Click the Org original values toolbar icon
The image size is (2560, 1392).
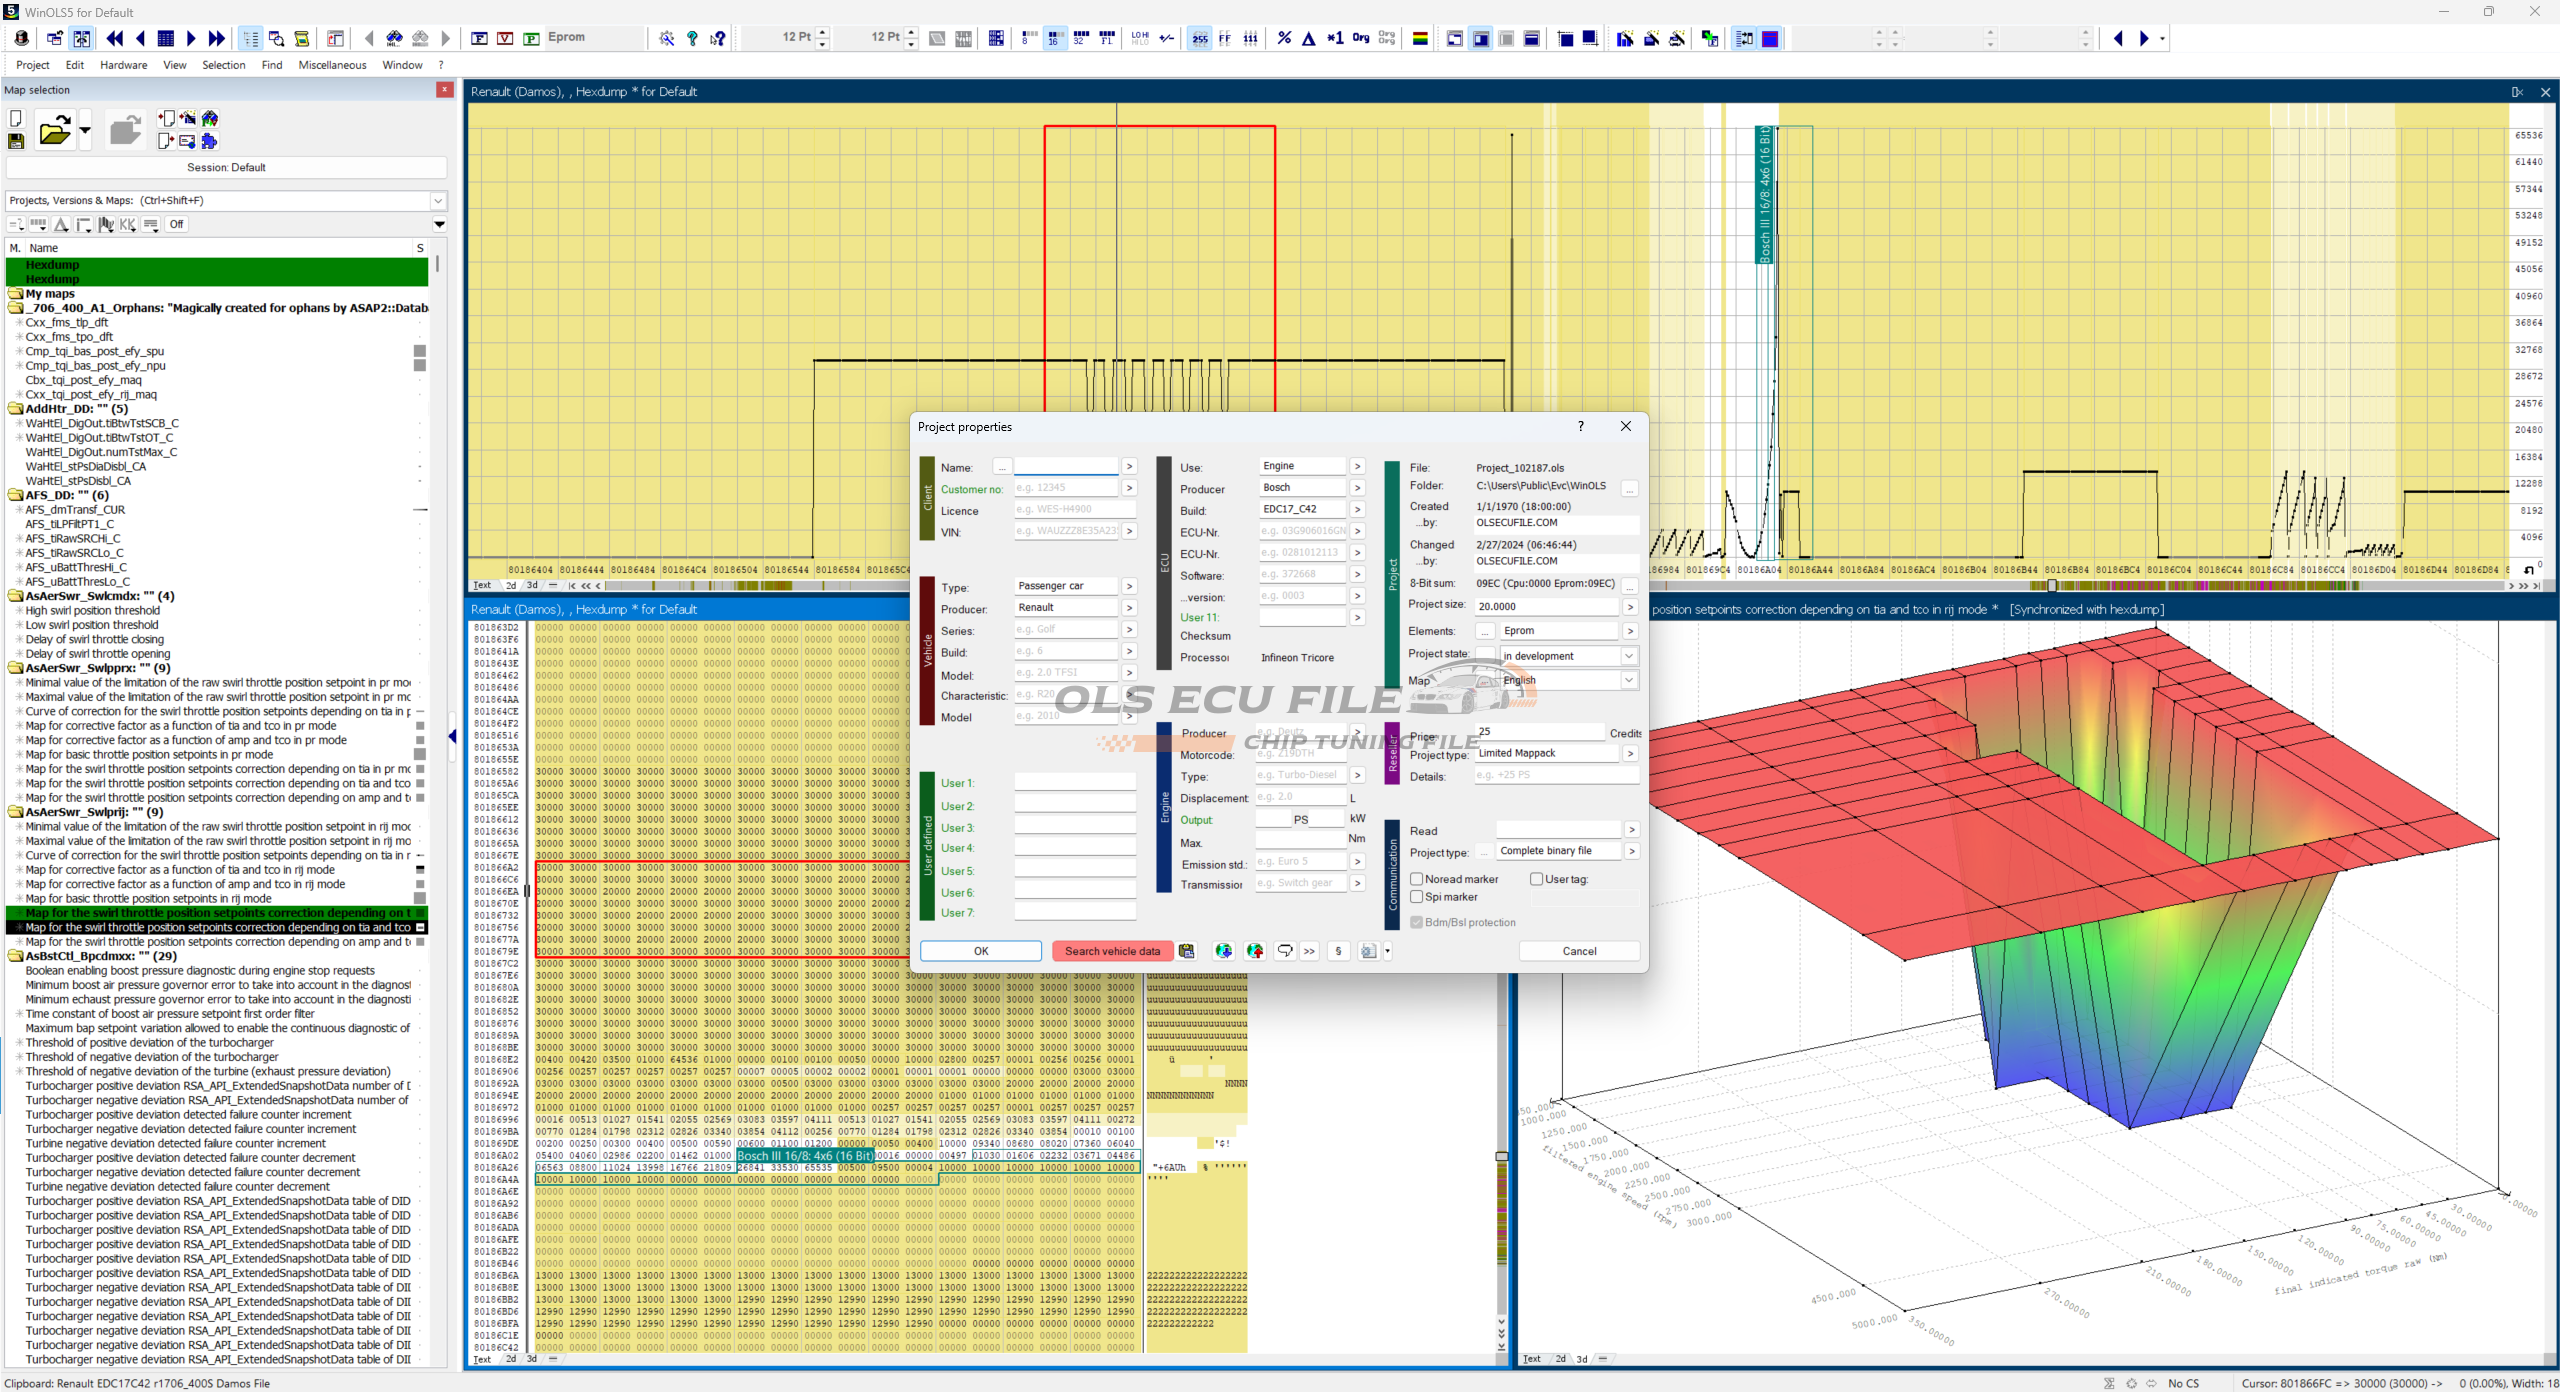pyautogui.click(x=1360, y=38)
